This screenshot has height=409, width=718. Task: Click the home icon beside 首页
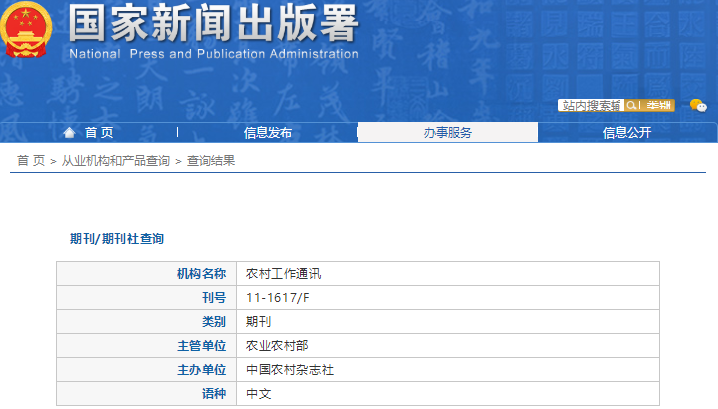click(x=69, y=133)
